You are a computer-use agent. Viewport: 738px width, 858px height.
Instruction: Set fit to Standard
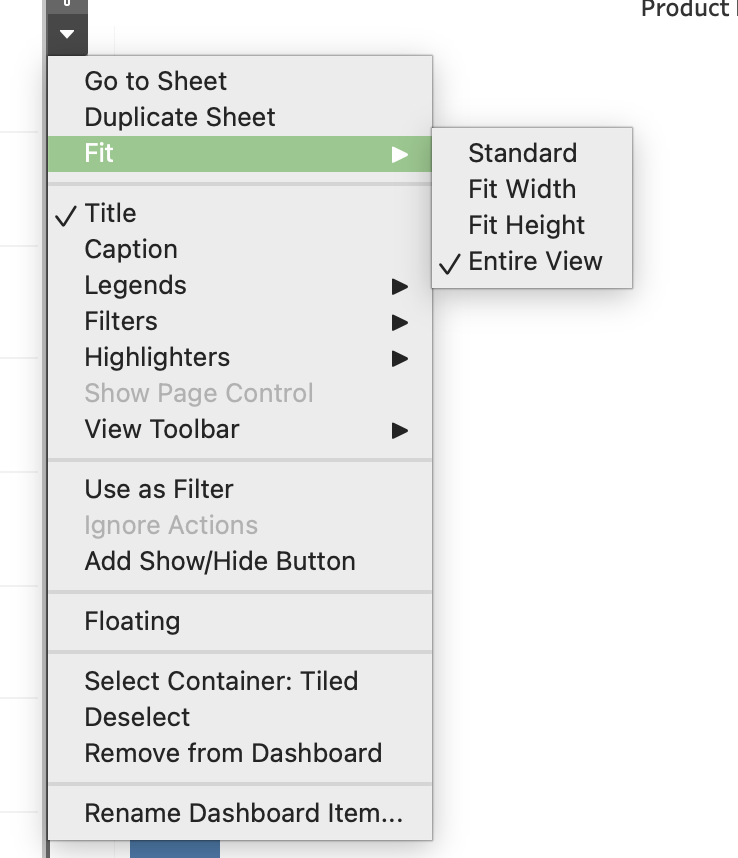(522, 153)
